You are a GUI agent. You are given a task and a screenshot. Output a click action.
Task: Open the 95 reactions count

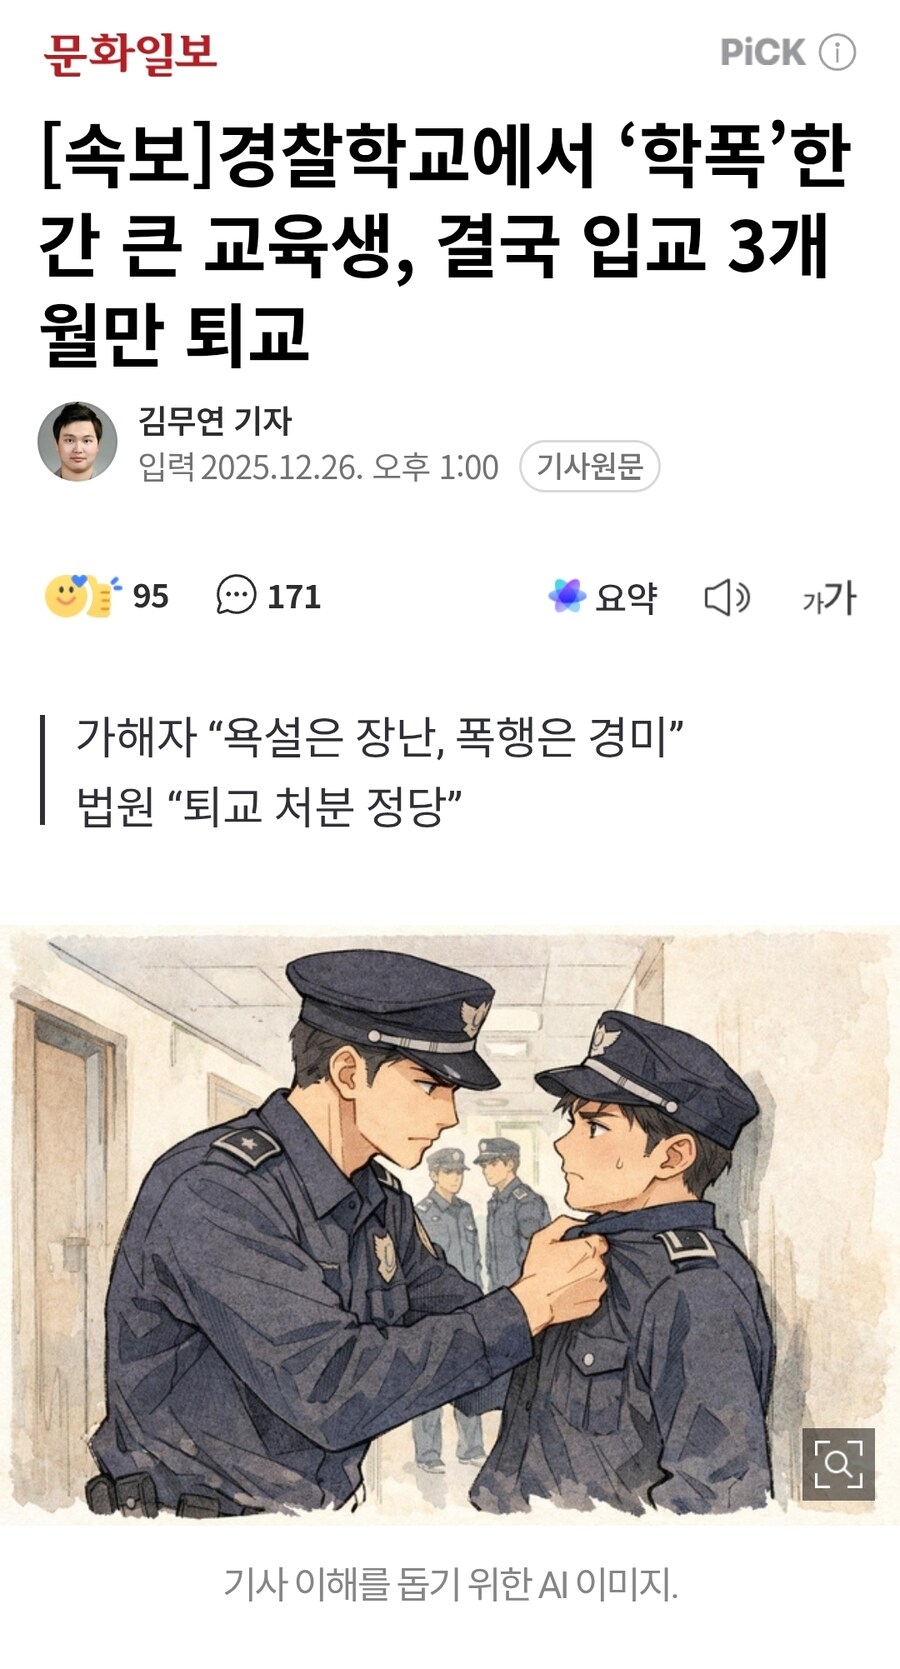point(150,596)
